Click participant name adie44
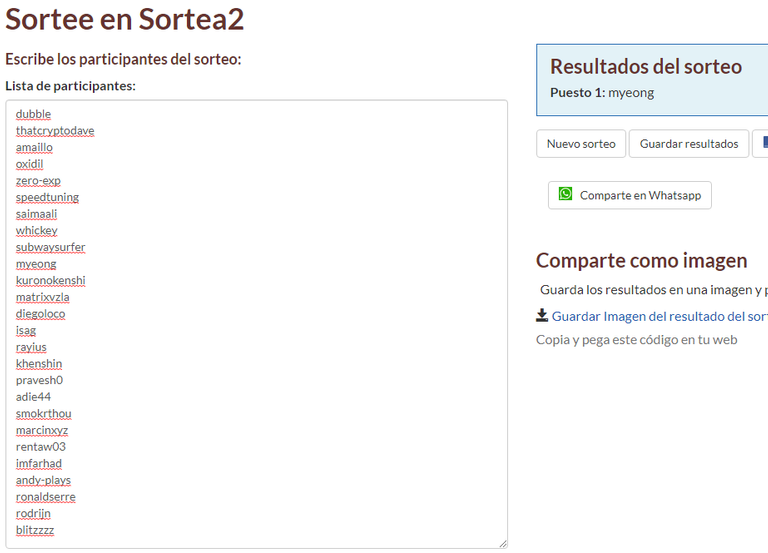This screenshot has height=553, width=768. pos(33,397)
